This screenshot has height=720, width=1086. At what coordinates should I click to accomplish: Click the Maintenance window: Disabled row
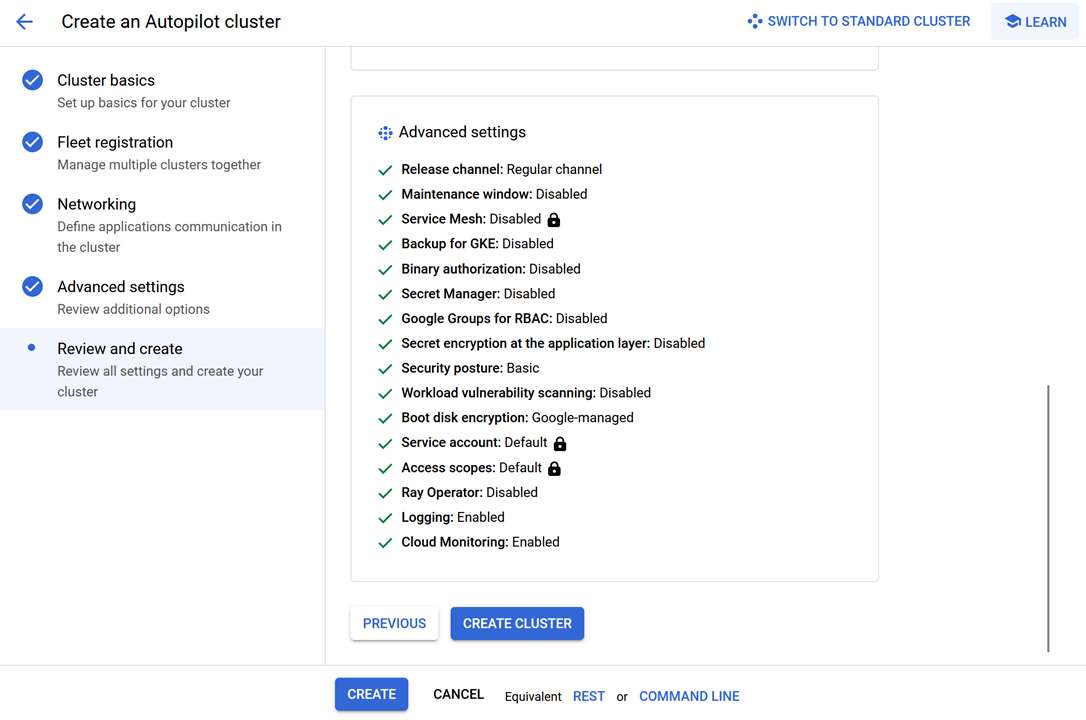(494, 195)
